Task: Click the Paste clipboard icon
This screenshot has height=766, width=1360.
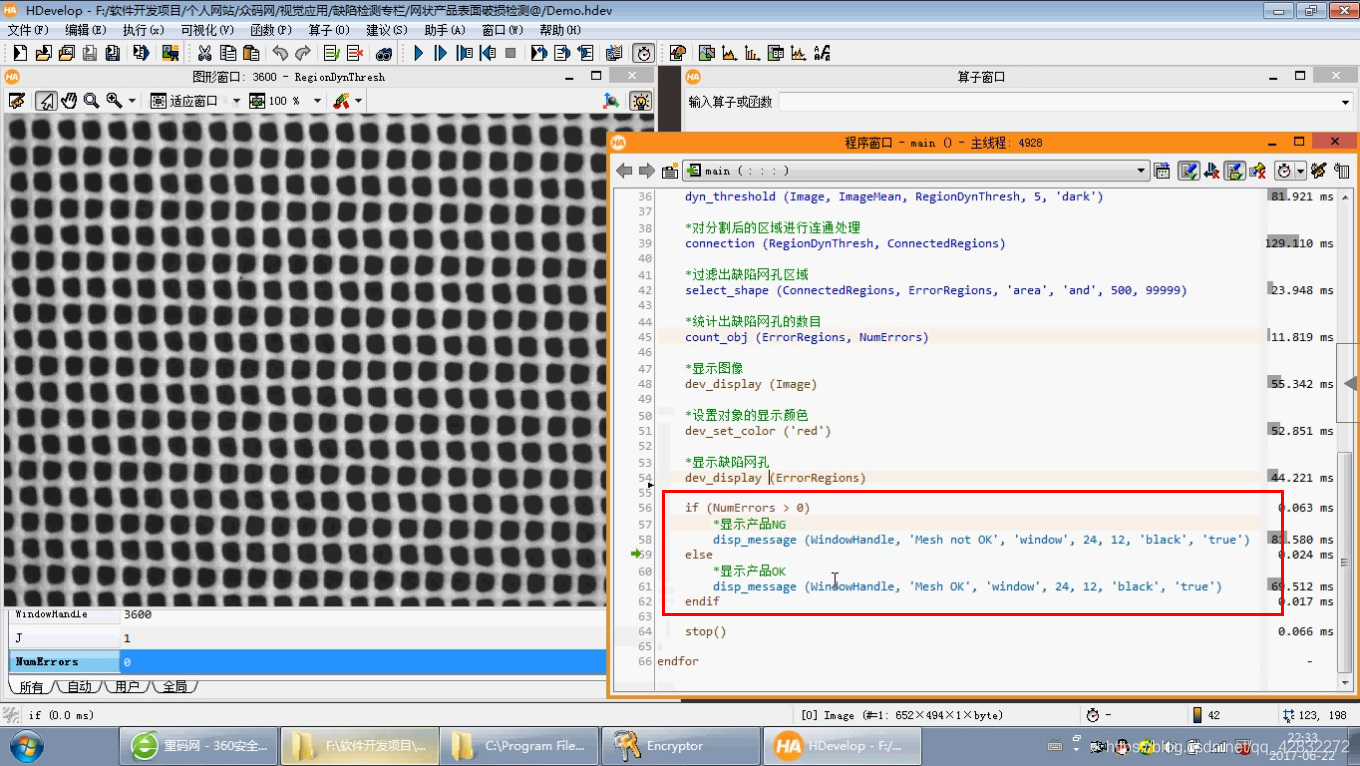Action: tap(251, 53)
